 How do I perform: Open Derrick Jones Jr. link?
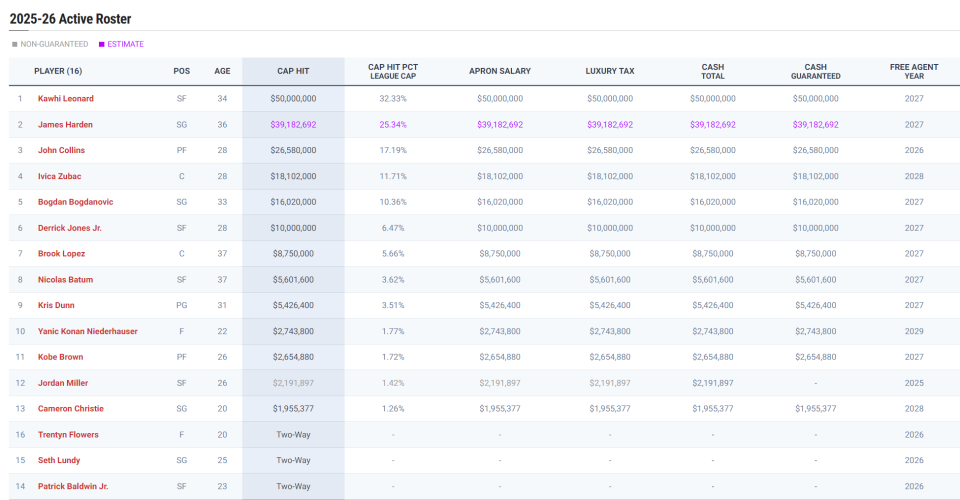coord(70,228)
